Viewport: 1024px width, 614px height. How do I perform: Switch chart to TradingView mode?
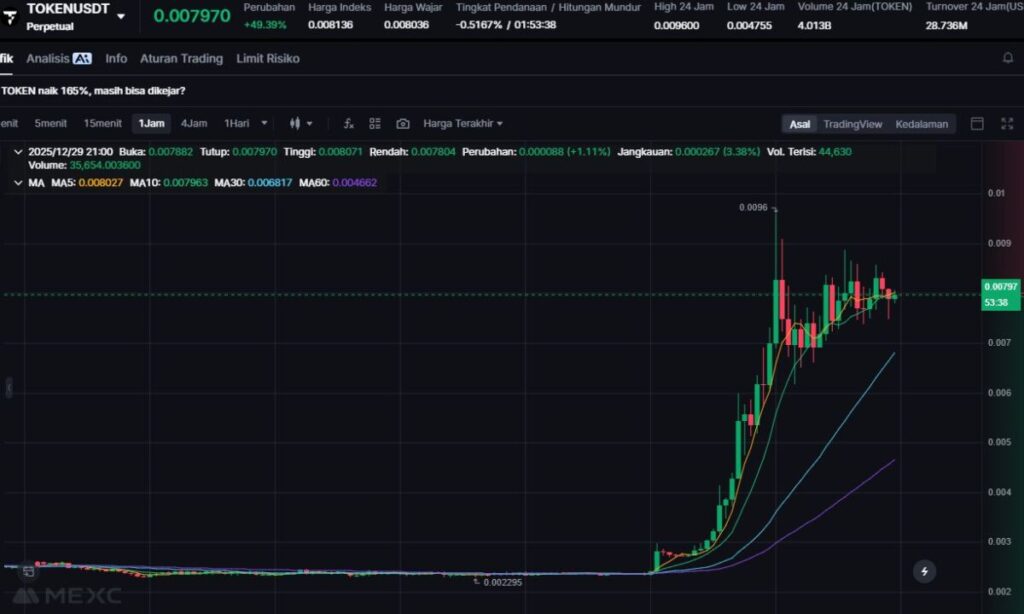coord(852,124)
